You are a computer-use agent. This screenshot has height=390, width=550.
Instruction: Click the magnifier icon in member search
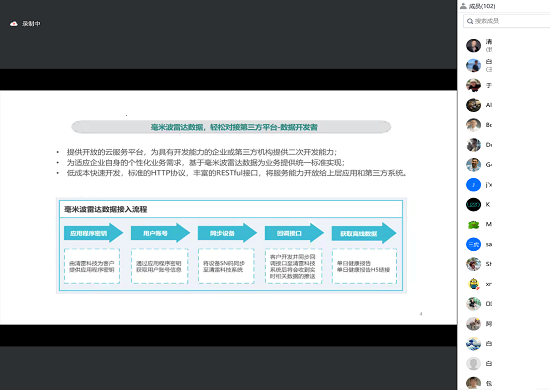click(x=470, y=21)
